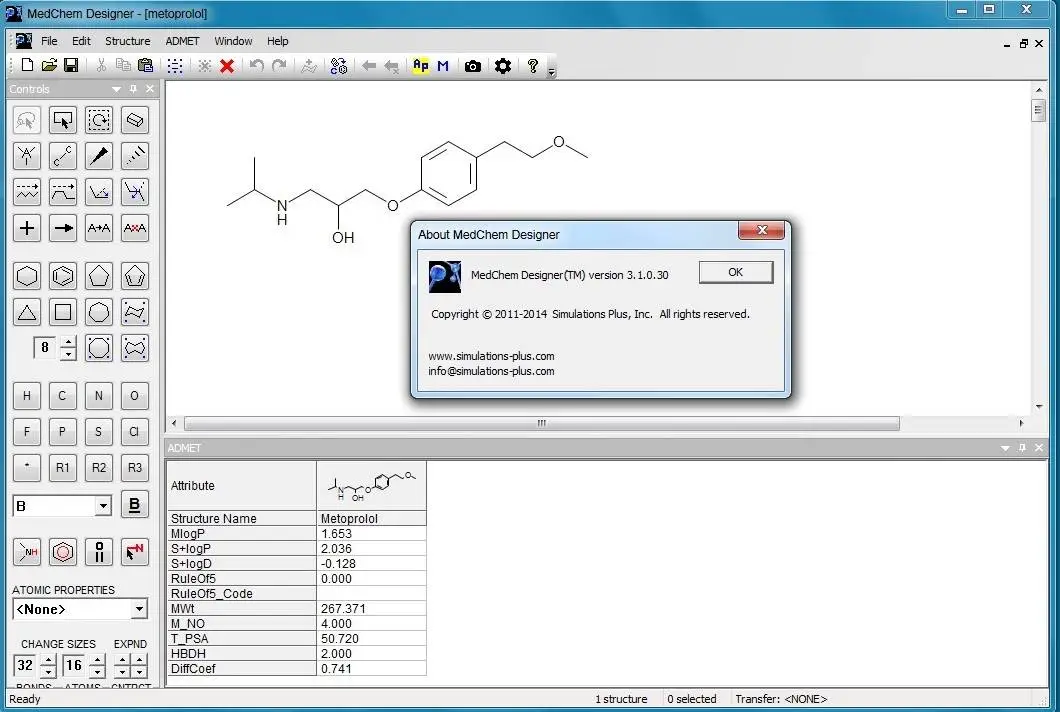The height and width of the screenshot is (712, 1060).
Task: Create a new document from the toolbar
Action: pos(27,66)
